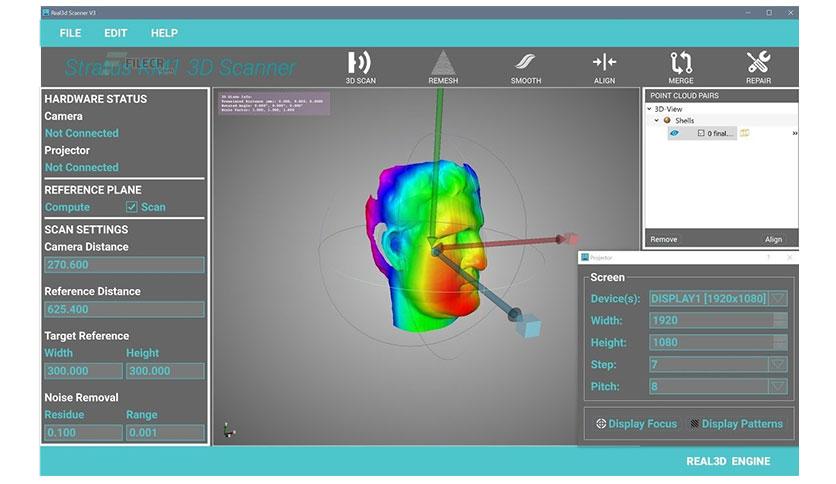Screen dimensions: 836x484
Task: Launch the Repair wrench tool
Action: (758, 68)
